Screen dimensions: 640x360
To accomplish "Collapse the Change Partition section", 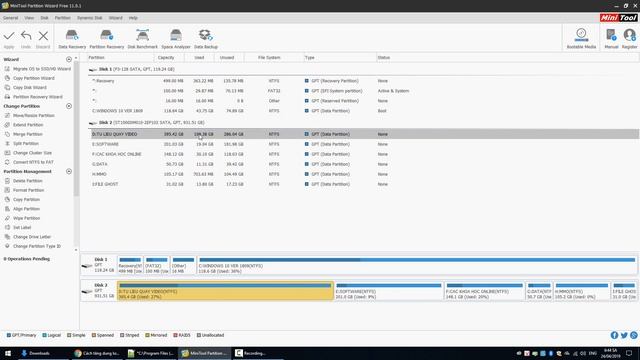I will coord(69,106).
